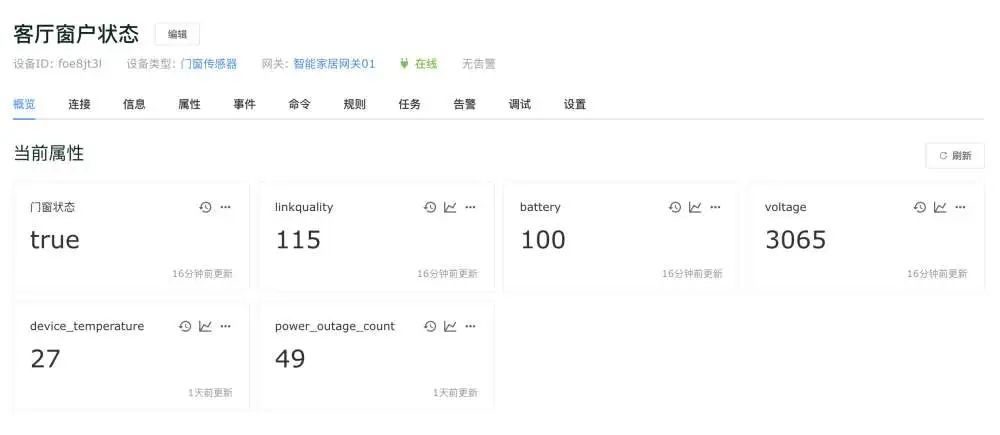Open device_temperature card more menu
This screenshot has width=1000, height=435.
225,326
